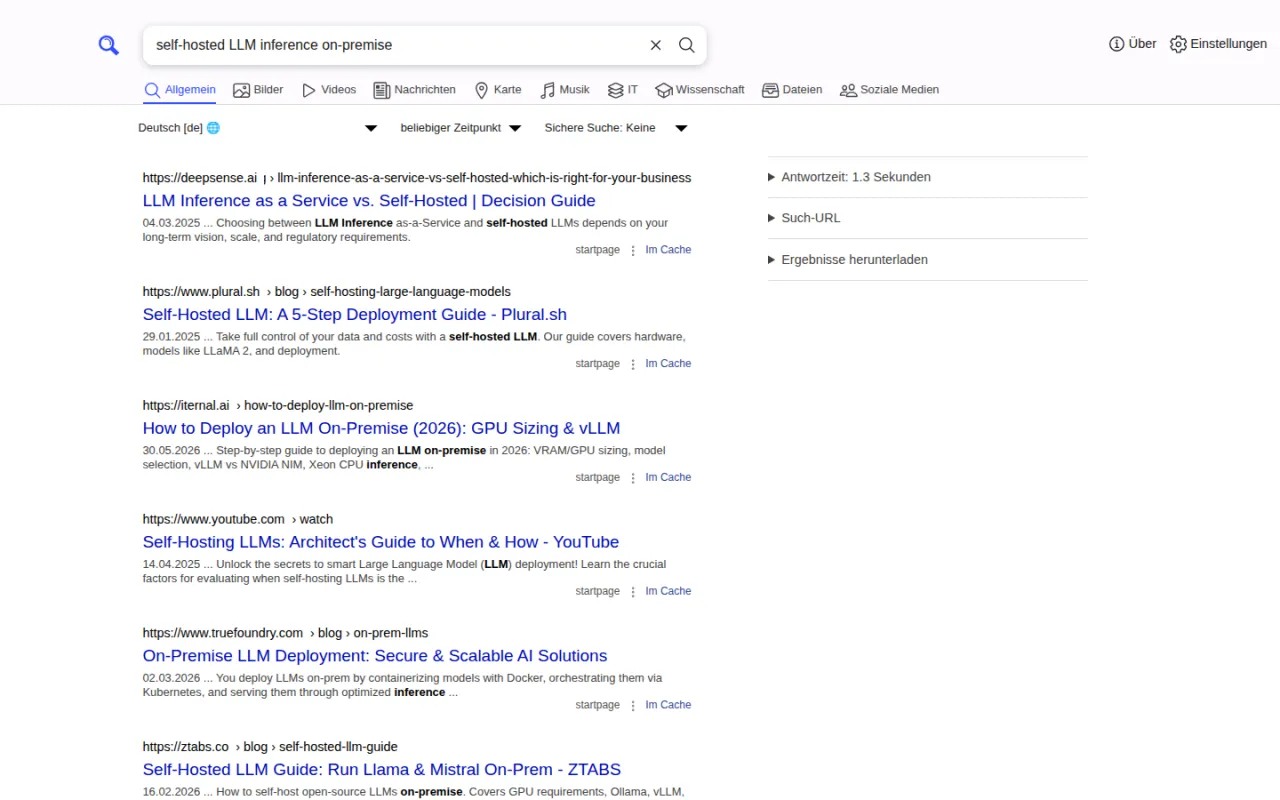Open Self-Hosted LLM 5-Step Deployment Guide
The height and width of the screenshot is (800, 1280).
[355, 315]
